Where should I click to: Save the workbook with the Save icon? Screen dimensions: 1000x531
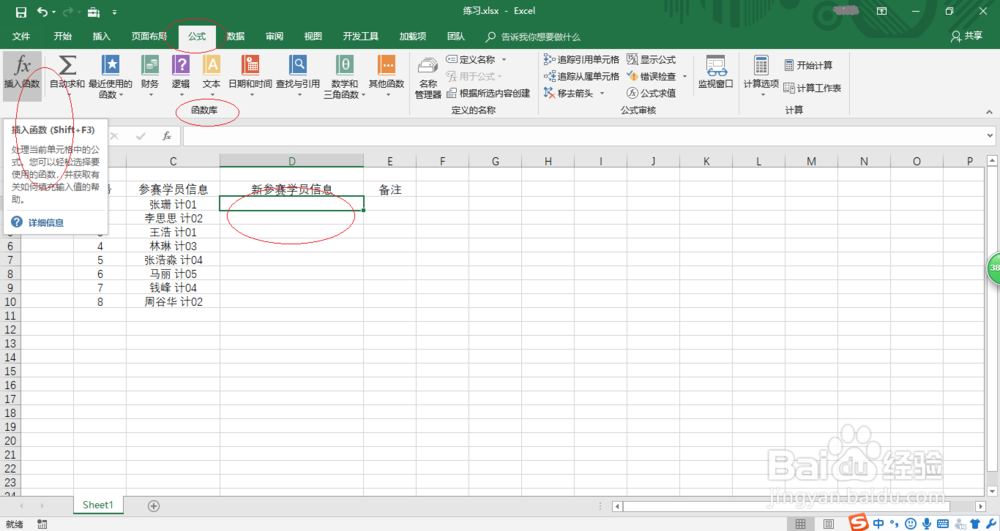click(21, 12)
